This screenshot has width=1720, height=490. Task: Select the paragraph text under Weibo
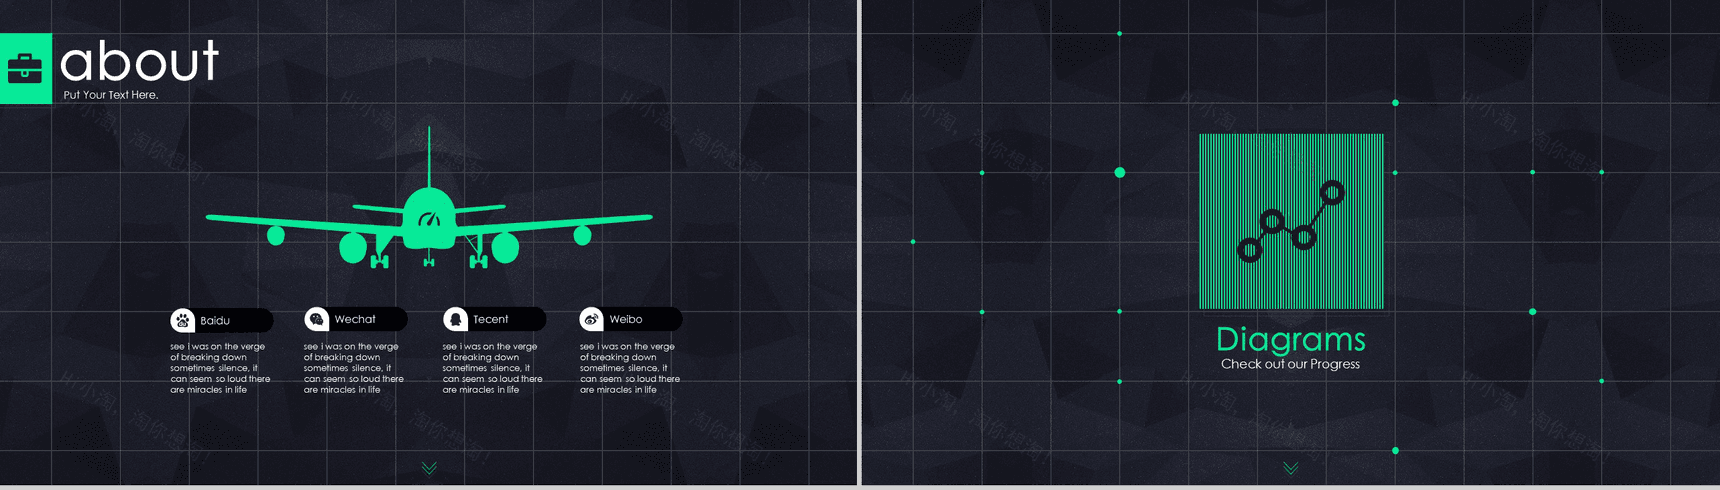point(630,368)
